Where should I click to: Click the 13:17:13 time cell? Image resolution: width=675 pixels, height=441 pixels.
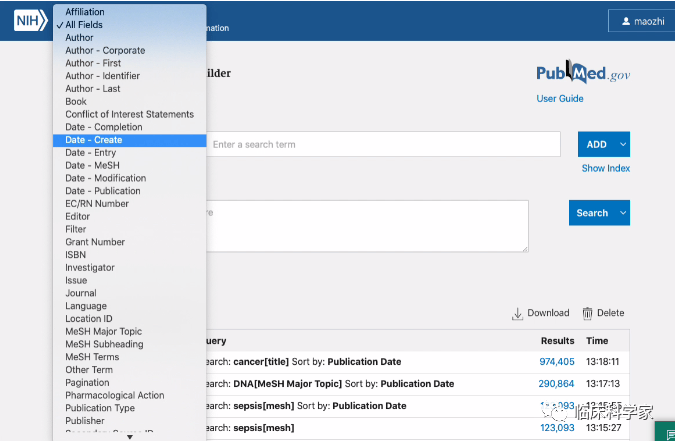click(603, 384)
